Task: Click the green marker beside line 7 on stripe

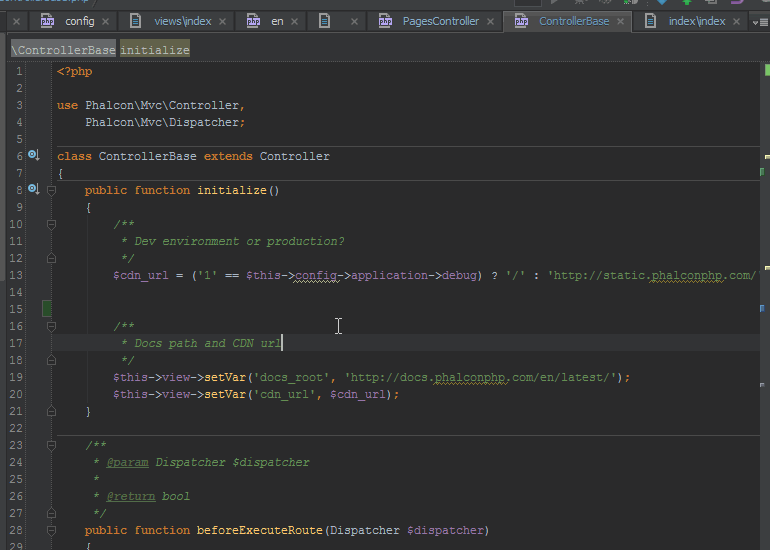Action: 762,172
